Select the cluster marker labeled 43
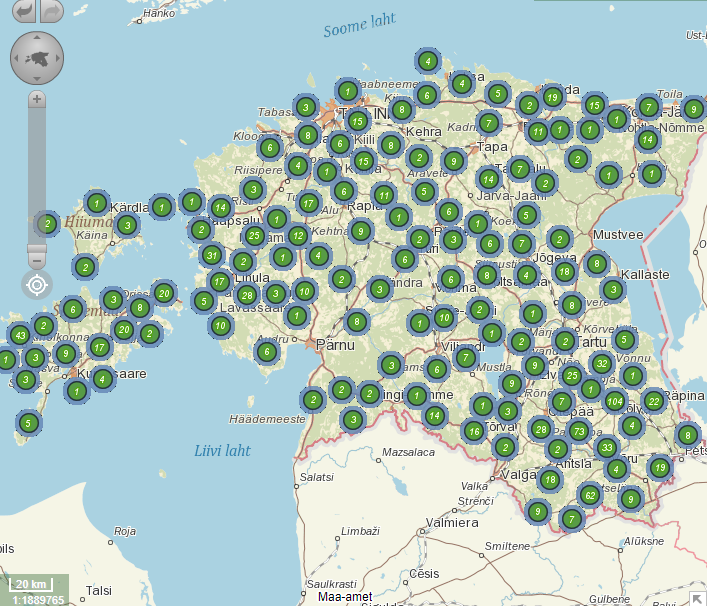The width and height of the screenshot is (707, 606). [20, 335]
